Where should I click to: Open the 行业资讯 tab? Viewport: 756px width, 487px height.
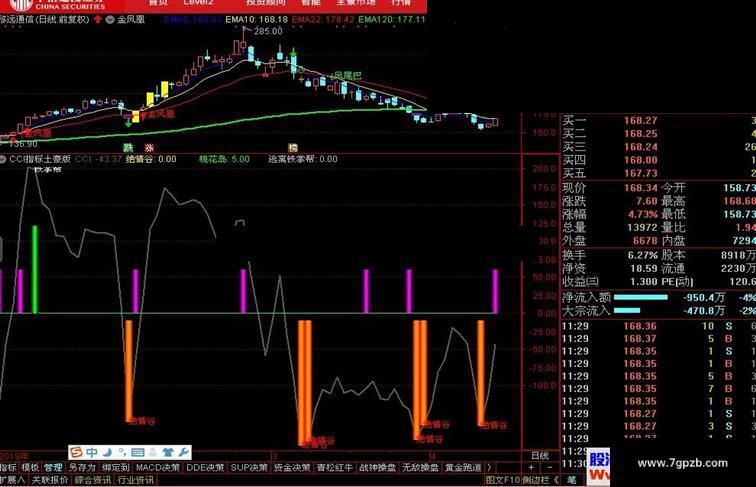136,480
